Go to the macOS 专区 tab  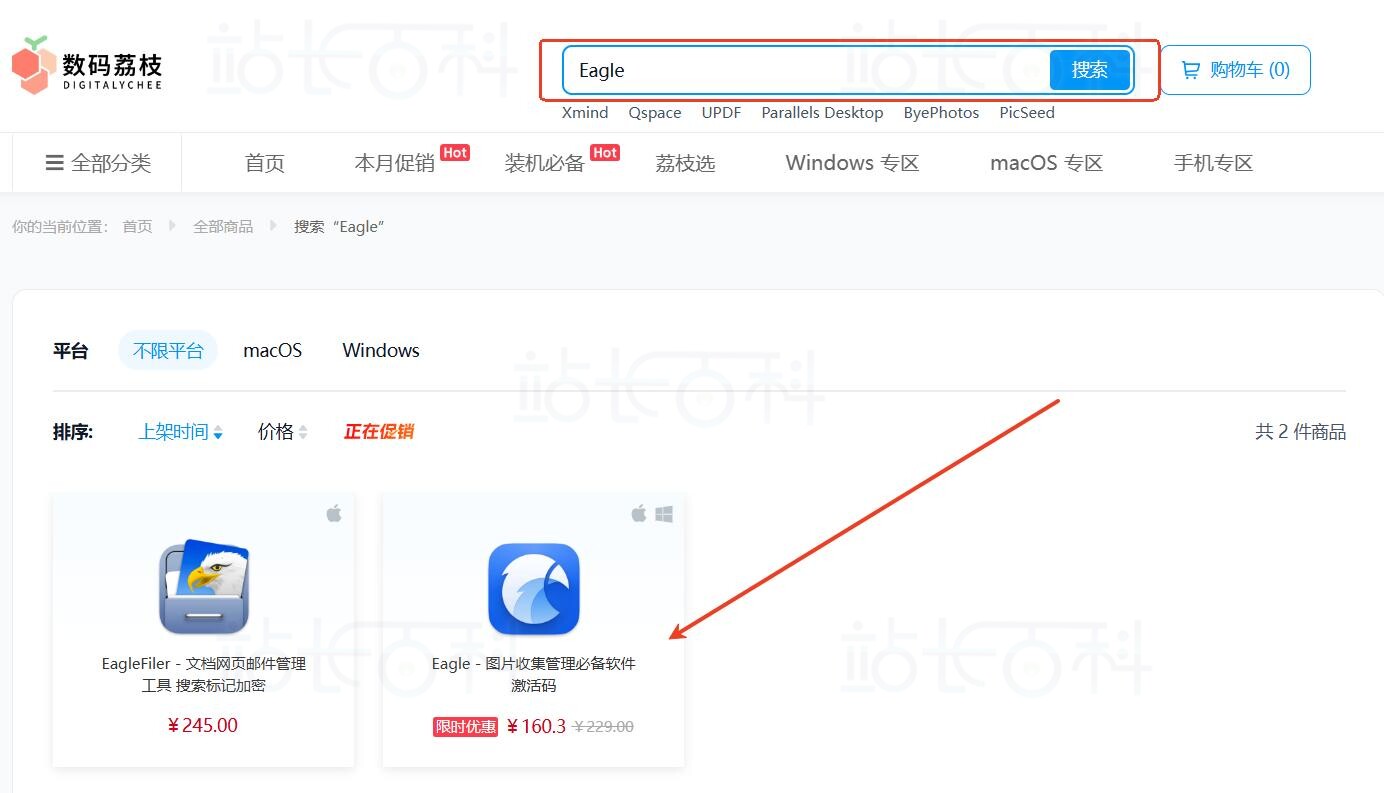[x=1046, y=163]
